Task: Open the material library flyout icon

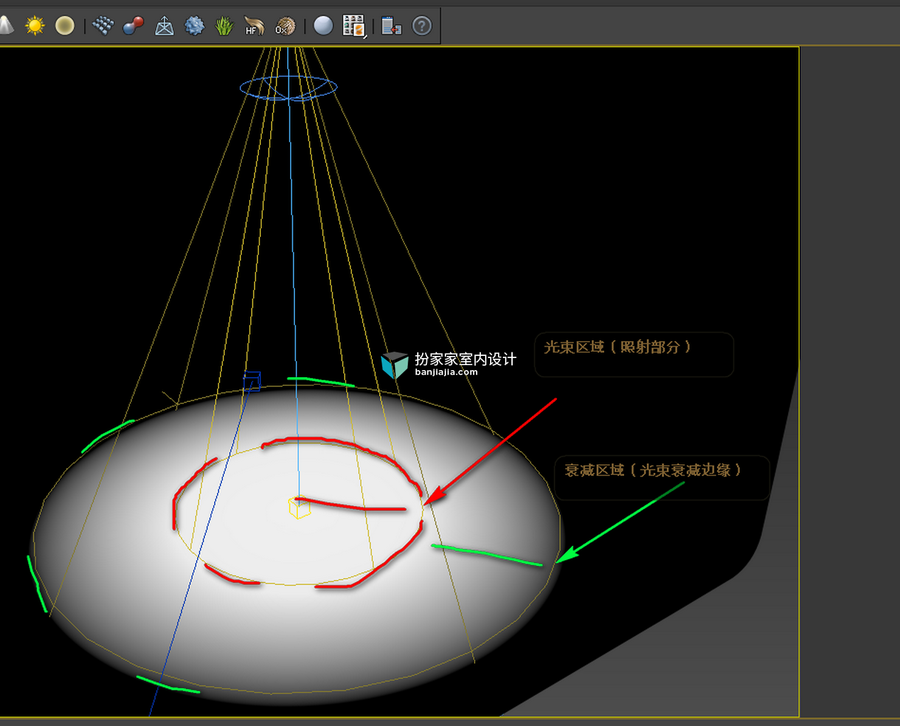Action: coord(354,26)
